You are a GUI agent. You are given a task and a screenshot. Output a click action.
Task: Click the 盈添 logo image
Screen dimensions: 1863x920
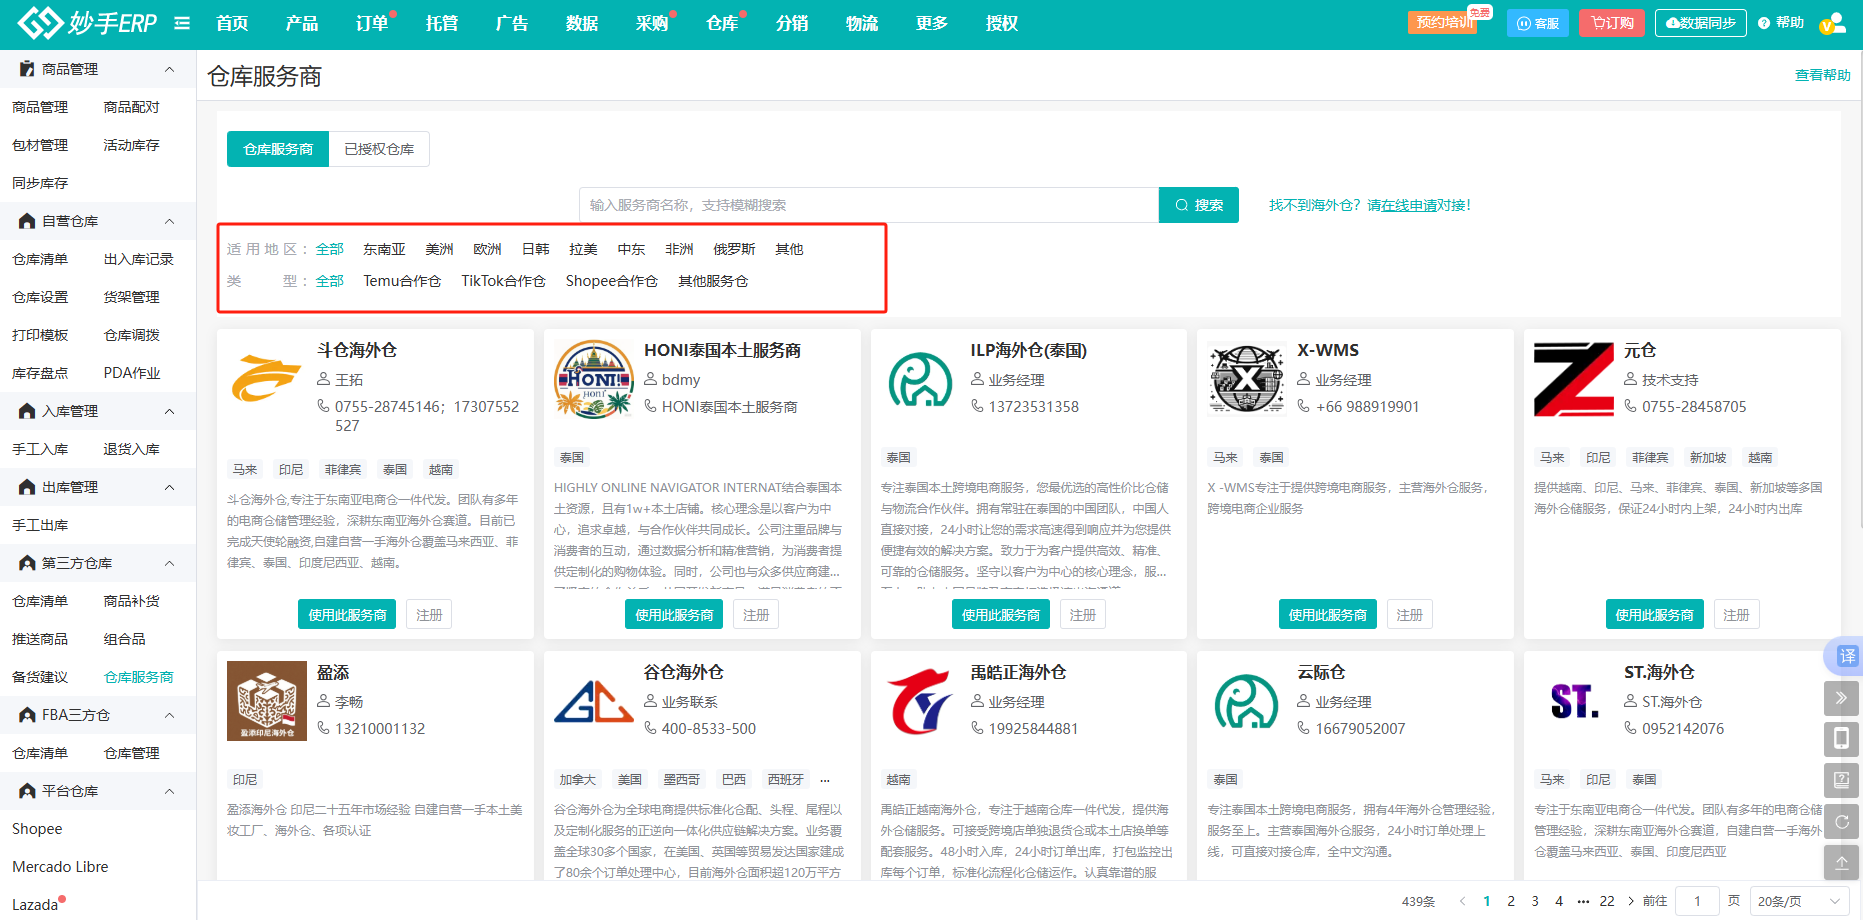point(267,701)
